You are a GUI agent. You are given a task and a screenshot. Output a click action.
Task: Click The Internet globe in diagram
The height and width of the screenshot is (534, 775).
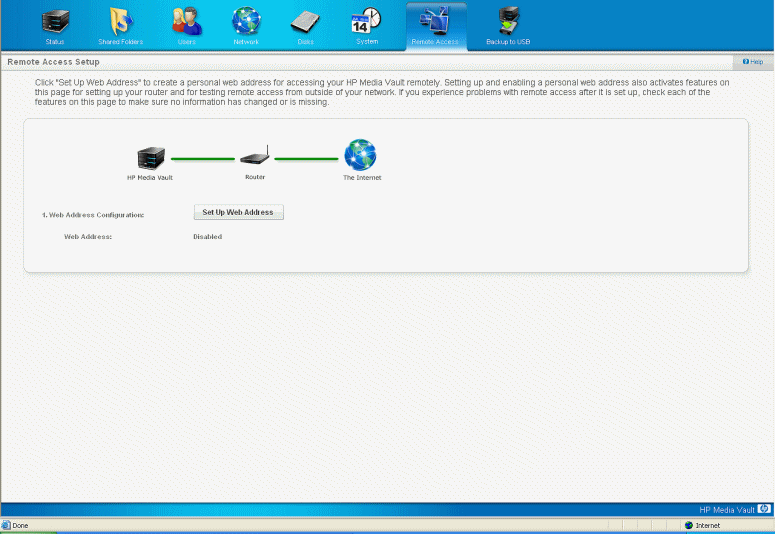point(360,155)
